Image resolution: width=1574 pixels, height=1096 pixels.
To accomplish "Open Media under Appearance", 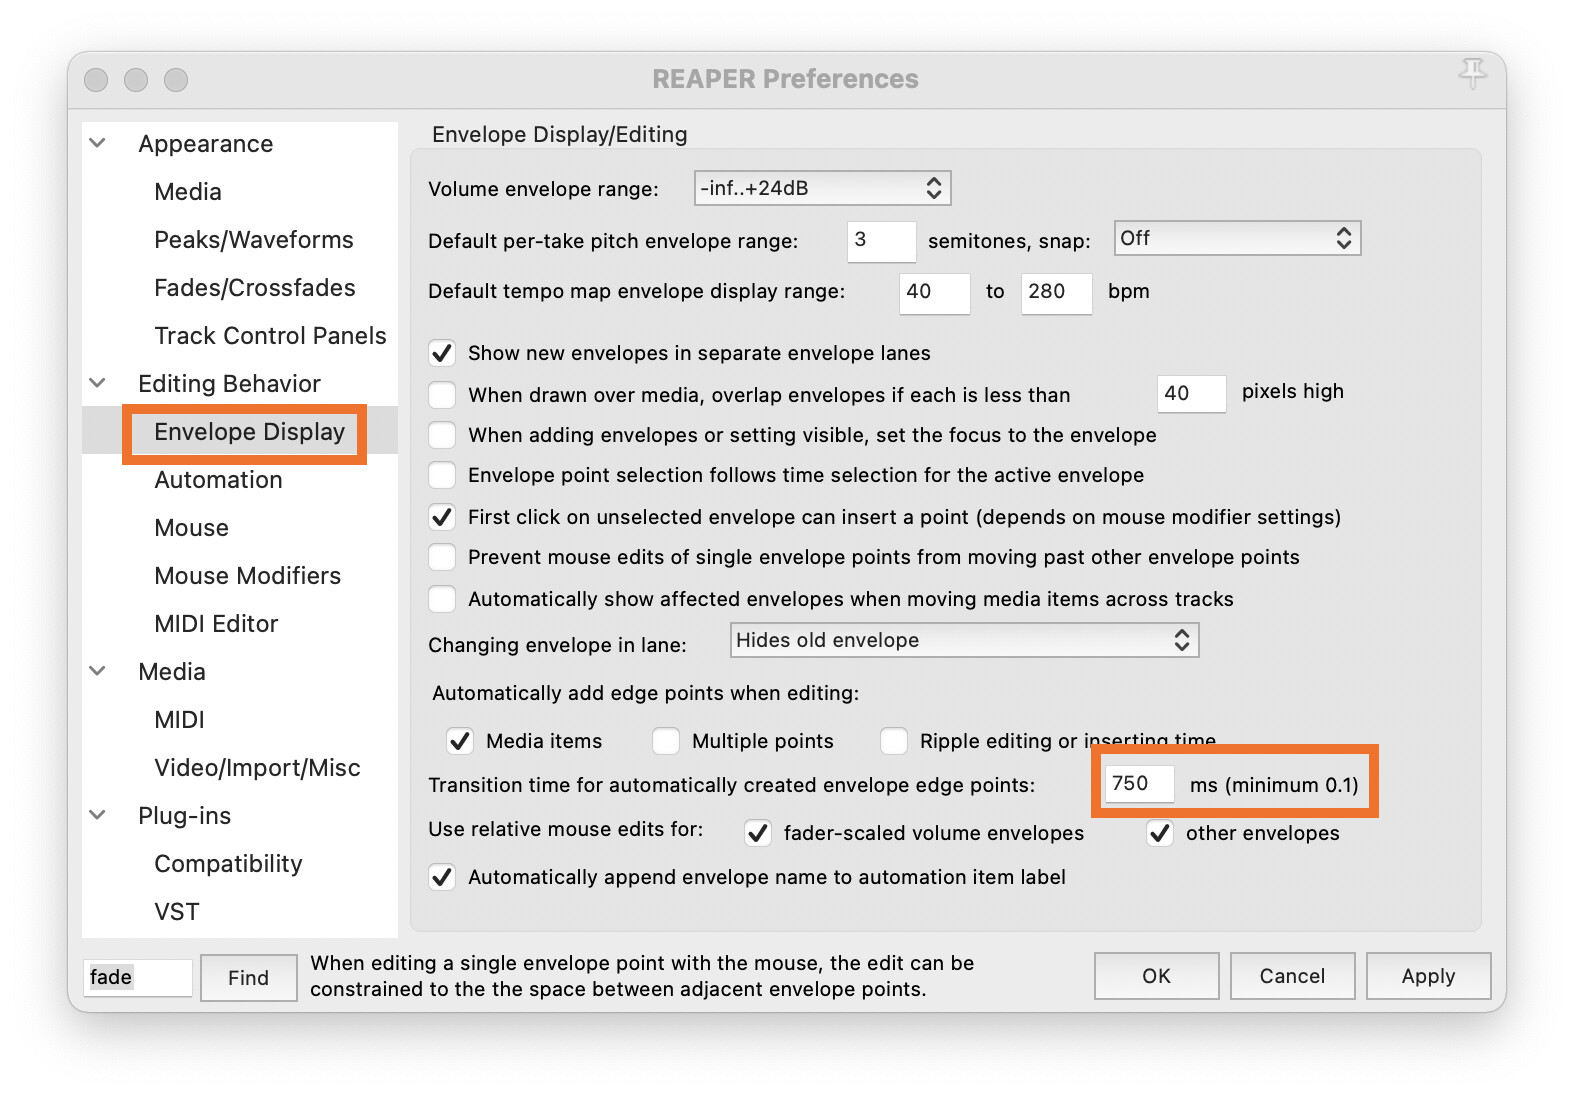I will click(x=188, y=191).
